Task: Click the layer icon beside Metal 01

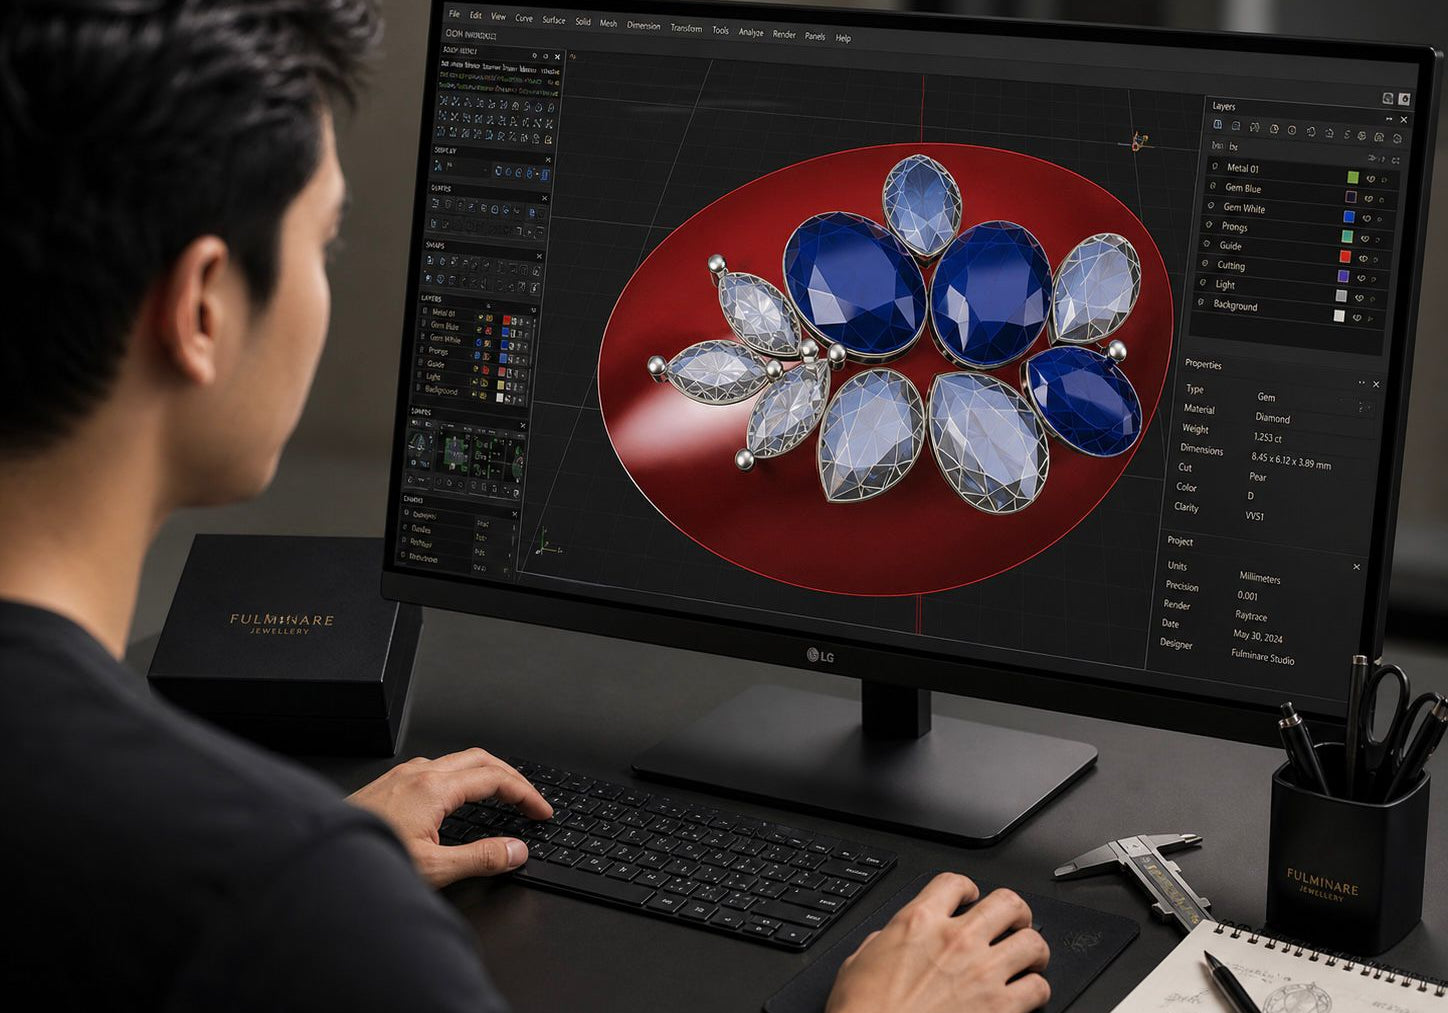Action: pyautogui.click(x=1215, y=166)
